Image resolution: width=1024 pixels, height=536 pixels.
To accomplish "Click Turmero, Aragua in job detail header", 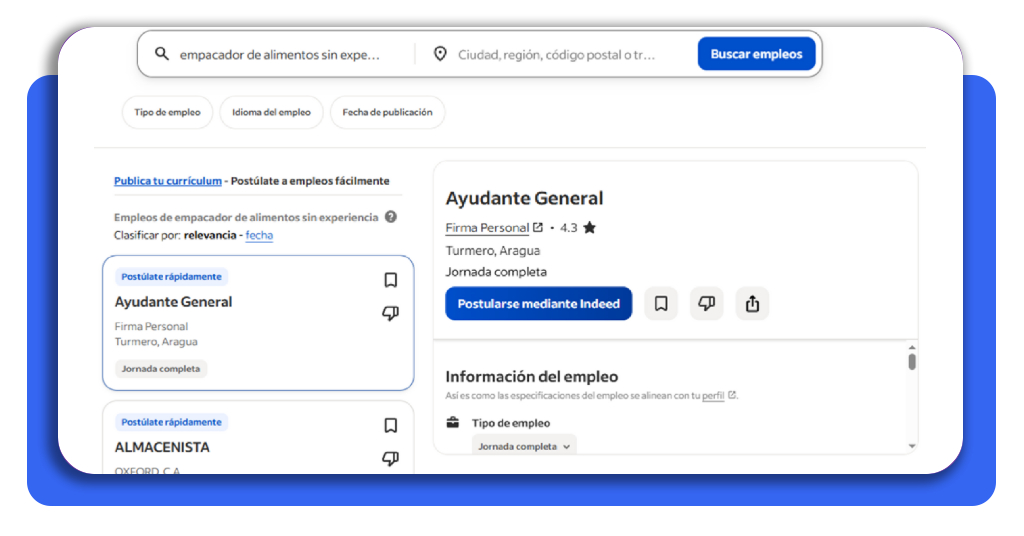I will point(493,251).
